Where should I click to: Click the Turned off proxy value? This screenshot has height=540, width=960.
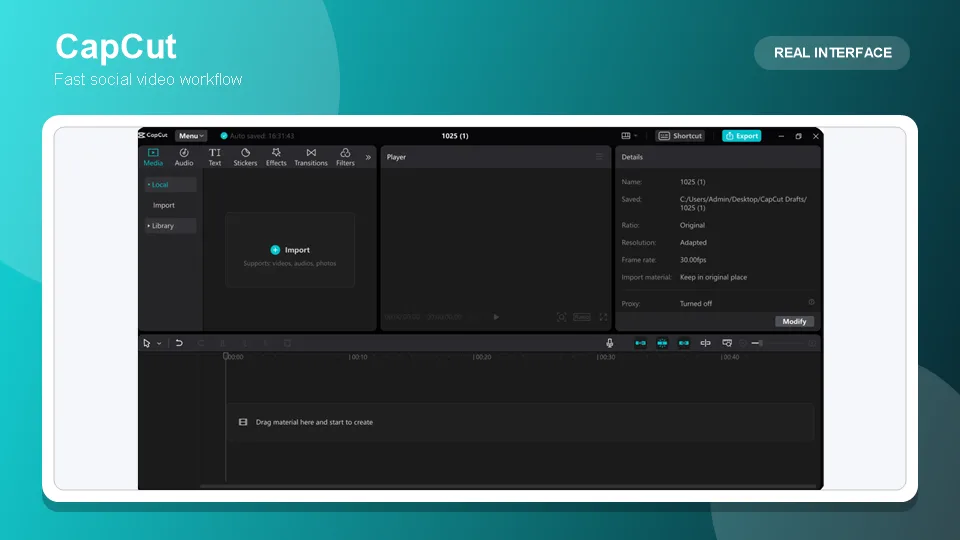coord(696,304)
